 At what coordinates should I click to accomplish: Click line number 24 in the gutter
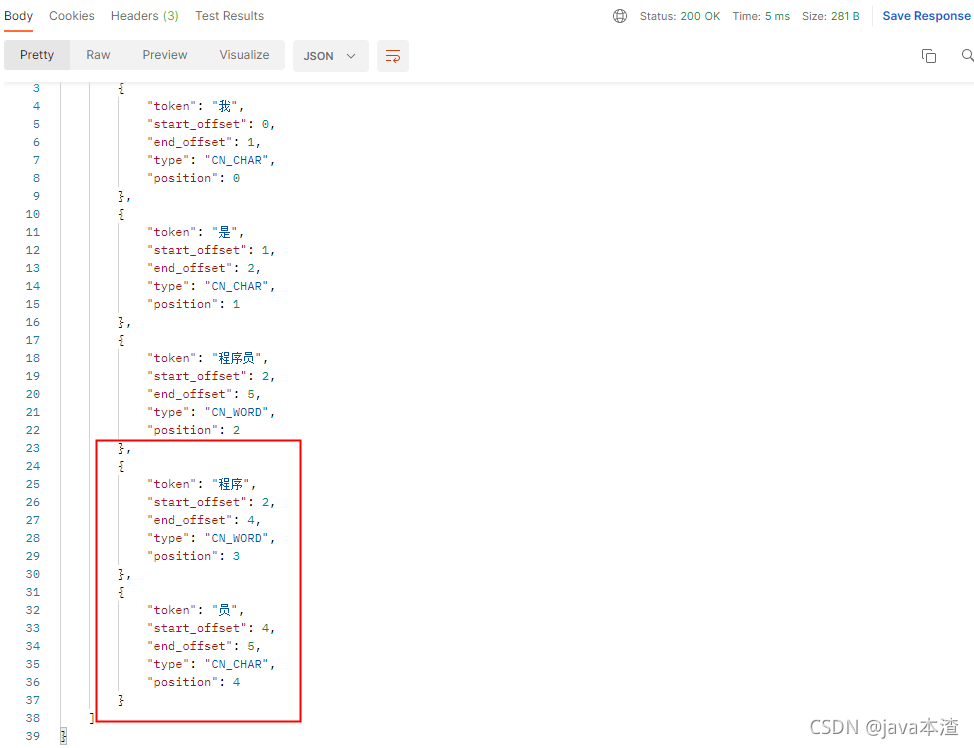click(x=32, y=467)
